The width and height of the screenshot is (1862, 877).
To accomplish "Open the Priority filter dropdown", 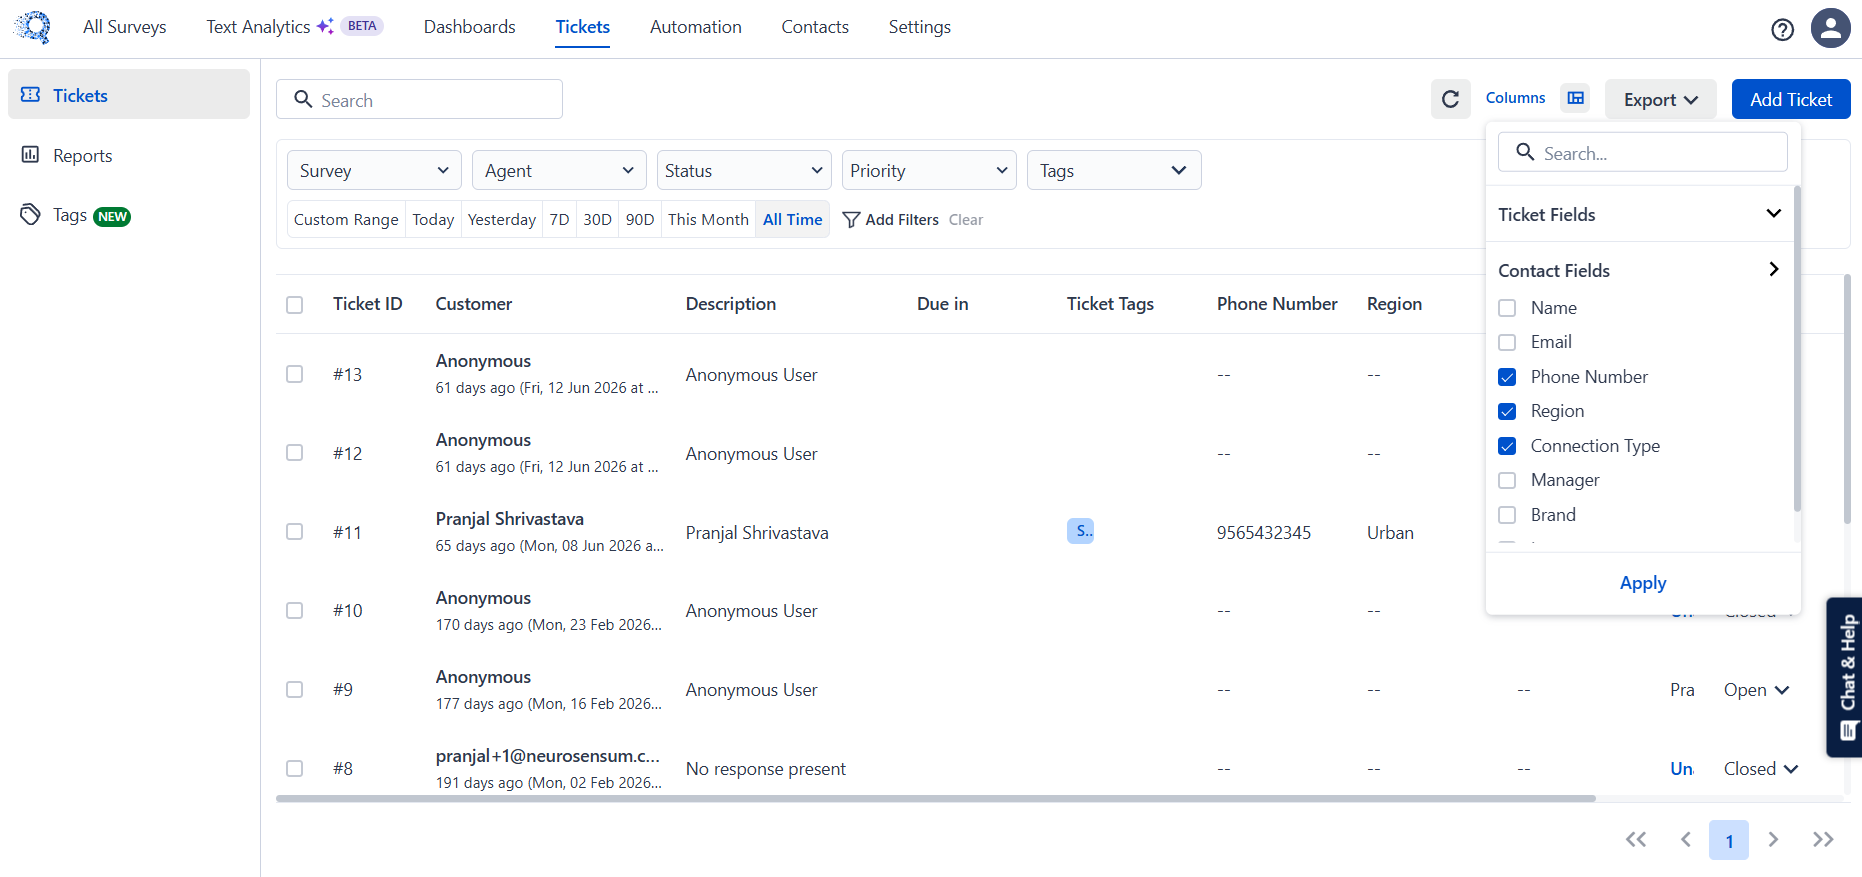I will click(x=929, y=170).
